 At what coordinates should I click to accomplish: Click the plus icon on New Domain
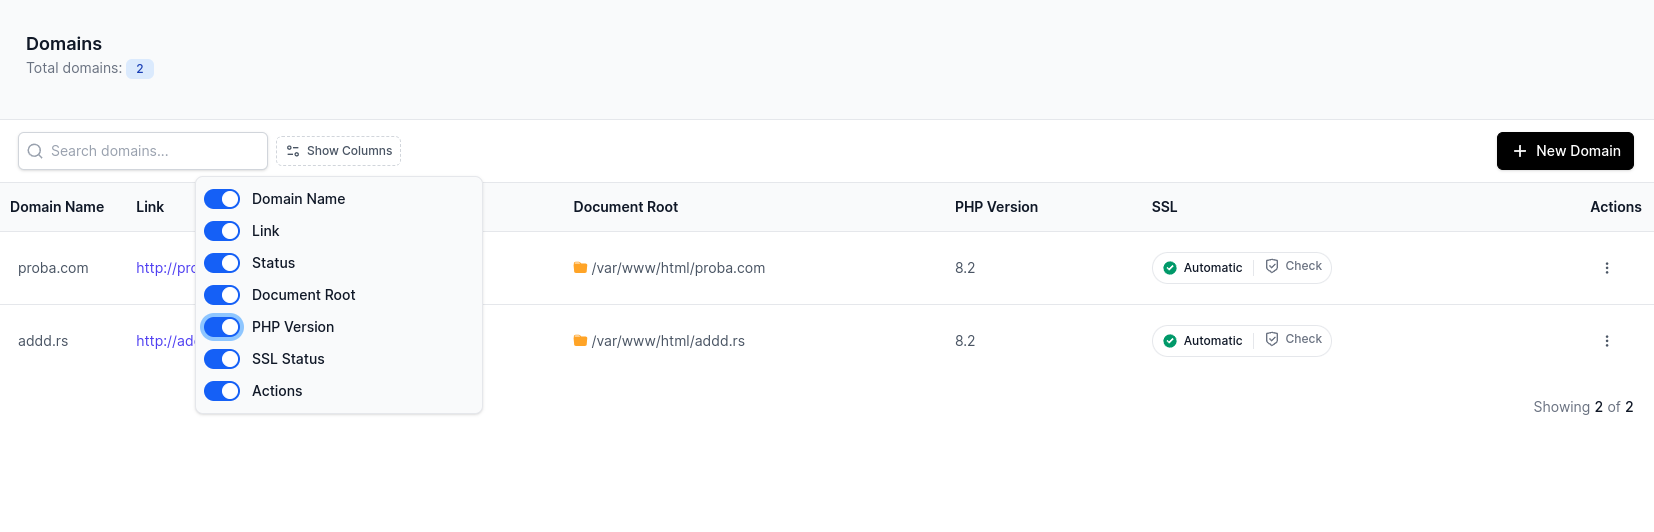tap(1520, 151)
